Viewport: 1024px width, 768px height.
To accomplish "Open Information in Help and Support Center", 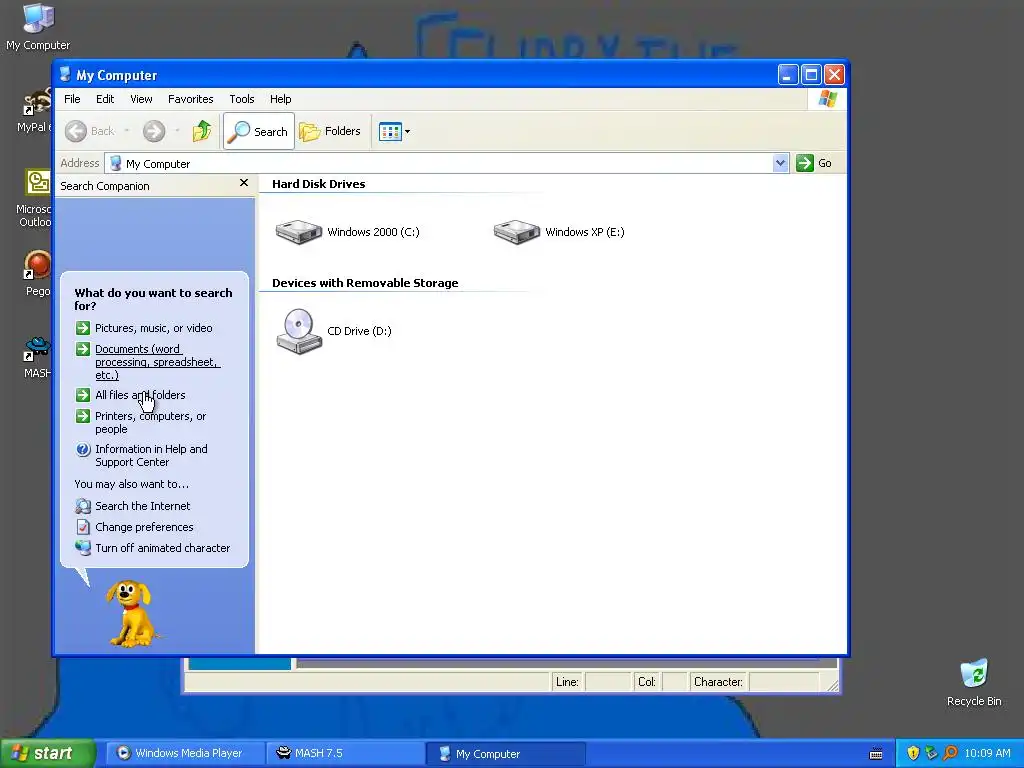I will (x=152, y=456).
